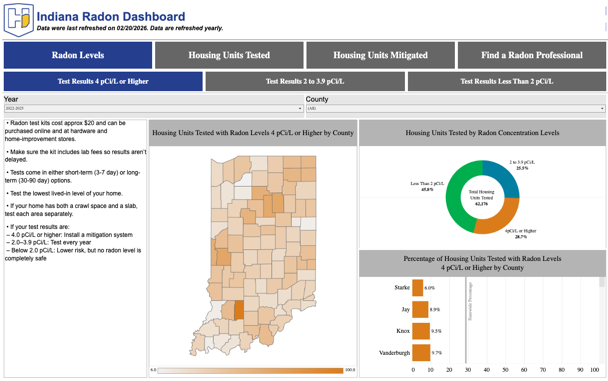
Task: Click the 'Vanderburgh' county label
Action: (x=394, y=353)
